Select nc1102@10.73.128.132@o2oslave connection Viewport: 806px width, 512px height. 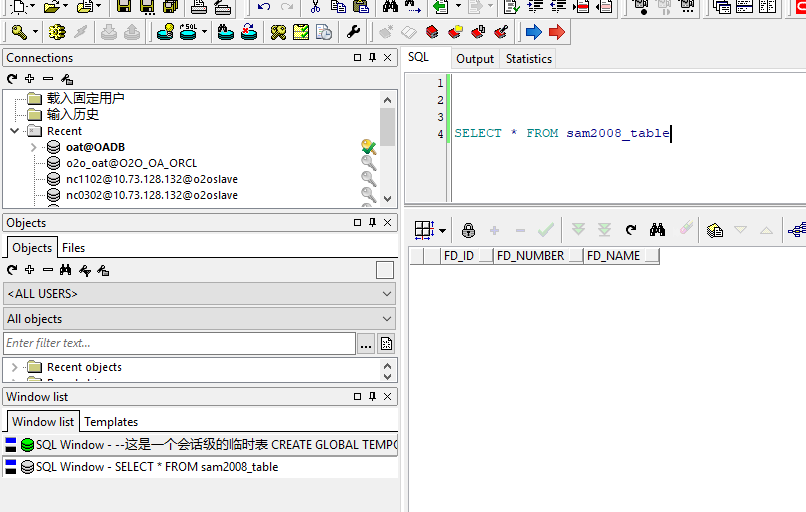tap(152, 179)
